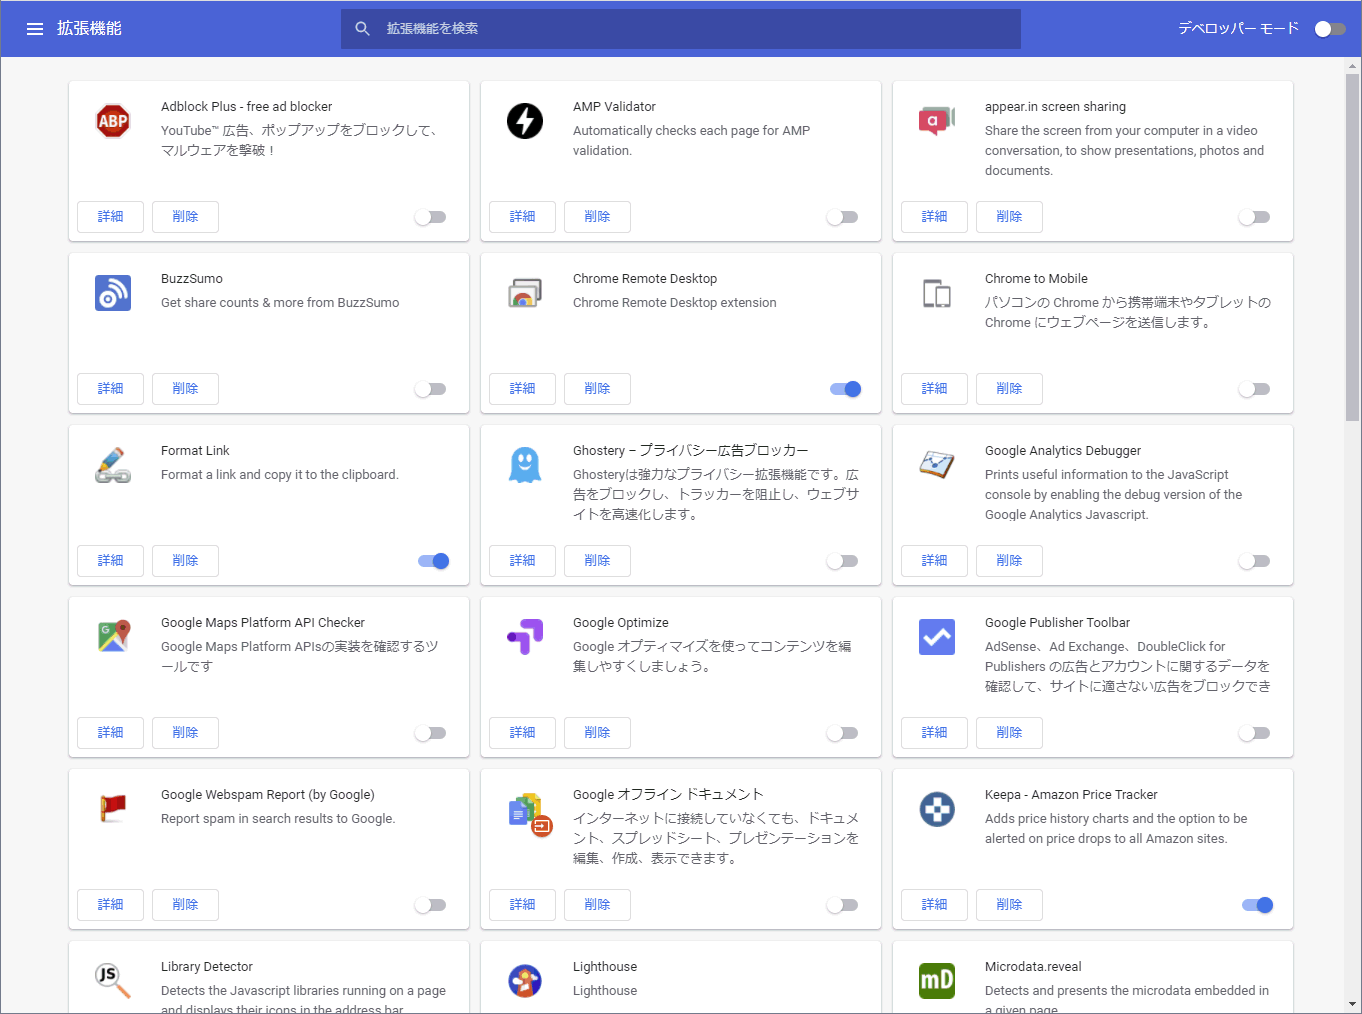The width and height of the screenshot is (1362, 1014).
Task: Click the scrollbar up arrow
Action: (1353, 66)
